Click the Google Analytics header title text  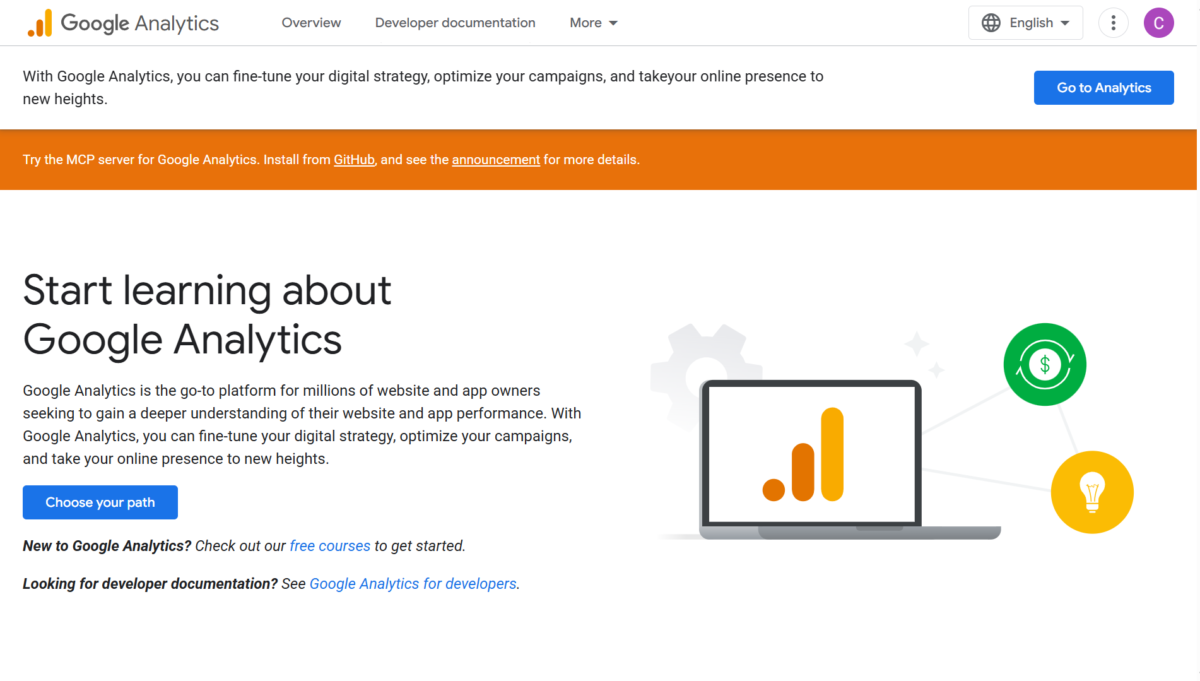(x=140, y=23)
